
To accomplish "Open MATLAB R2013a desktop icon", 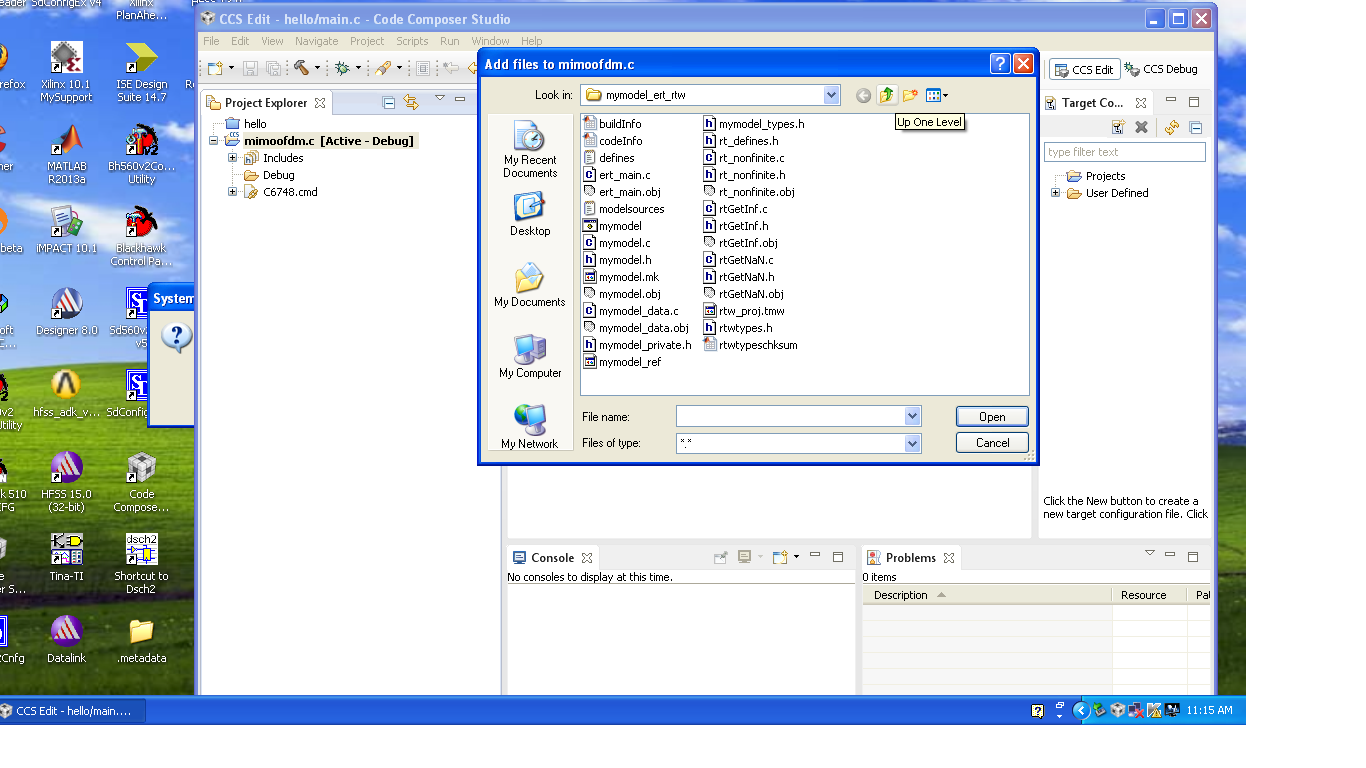I will pyautogui.click(x=67, y=153).
